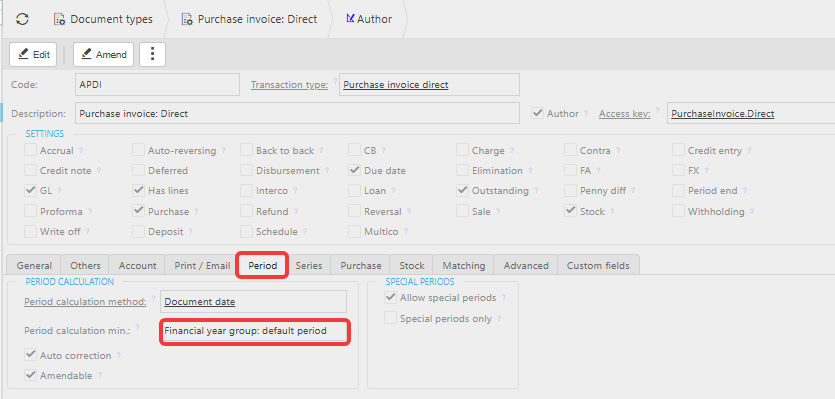Click the help icon next to Contra
The height and width of the screenshot is (399, 835).
point(618,150)
